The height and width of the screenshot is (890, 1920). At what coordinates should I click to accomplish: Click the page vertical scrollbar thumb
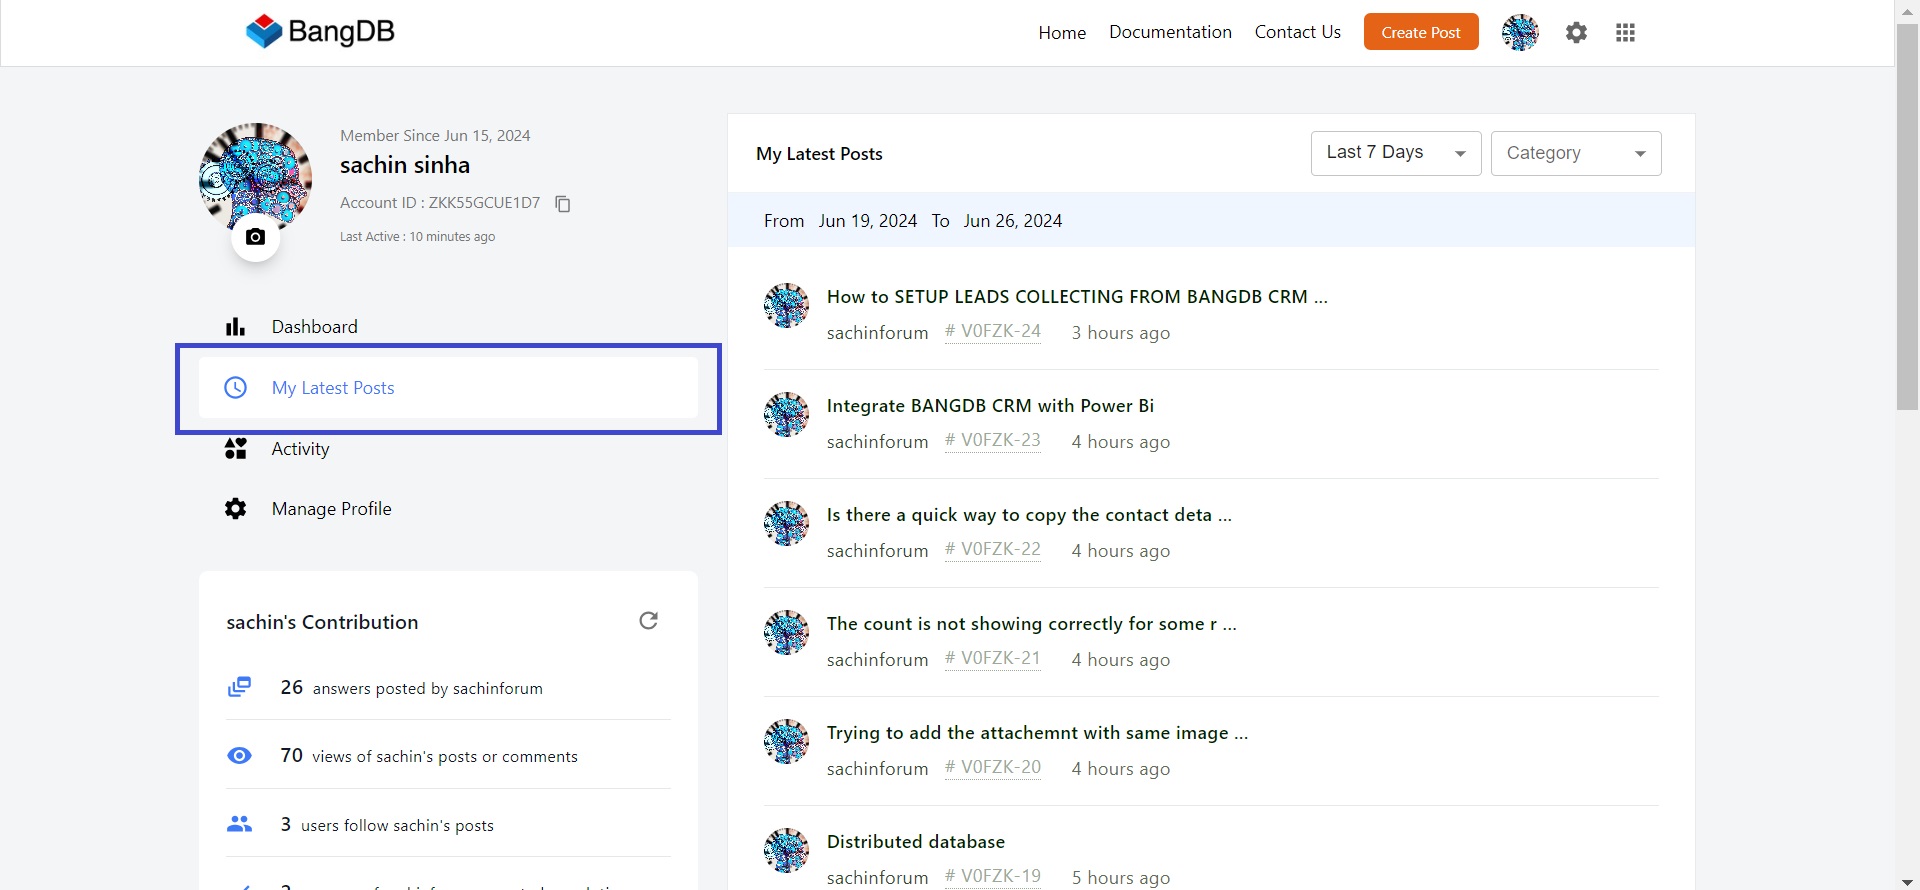point(1907,217)
